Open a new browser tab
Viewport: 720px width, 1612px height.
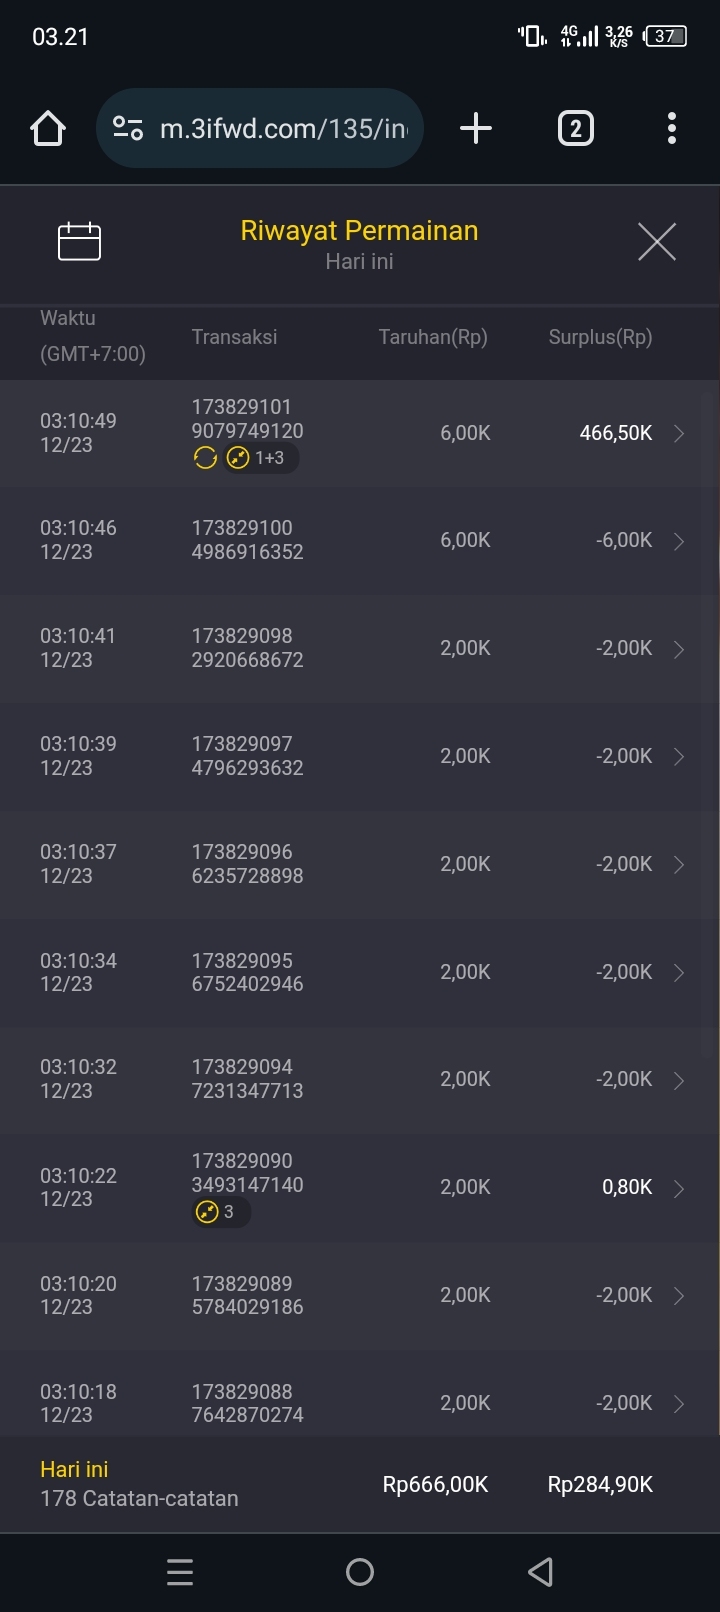tap(476, 128)
